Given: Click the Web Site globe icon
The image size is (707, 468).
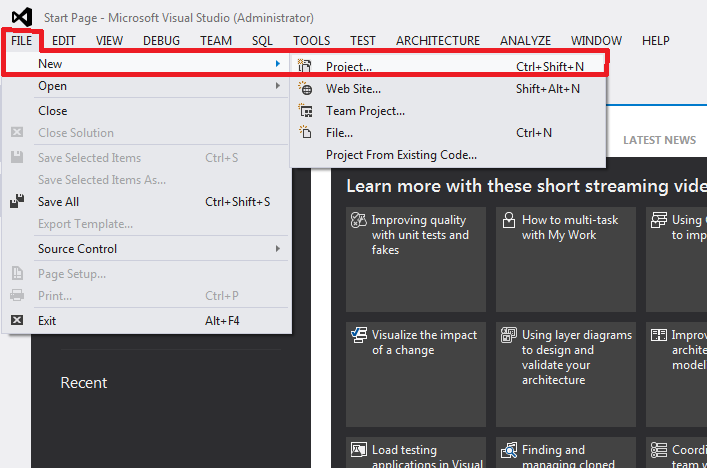Looking at the screenshot, I should coord(306,89).
